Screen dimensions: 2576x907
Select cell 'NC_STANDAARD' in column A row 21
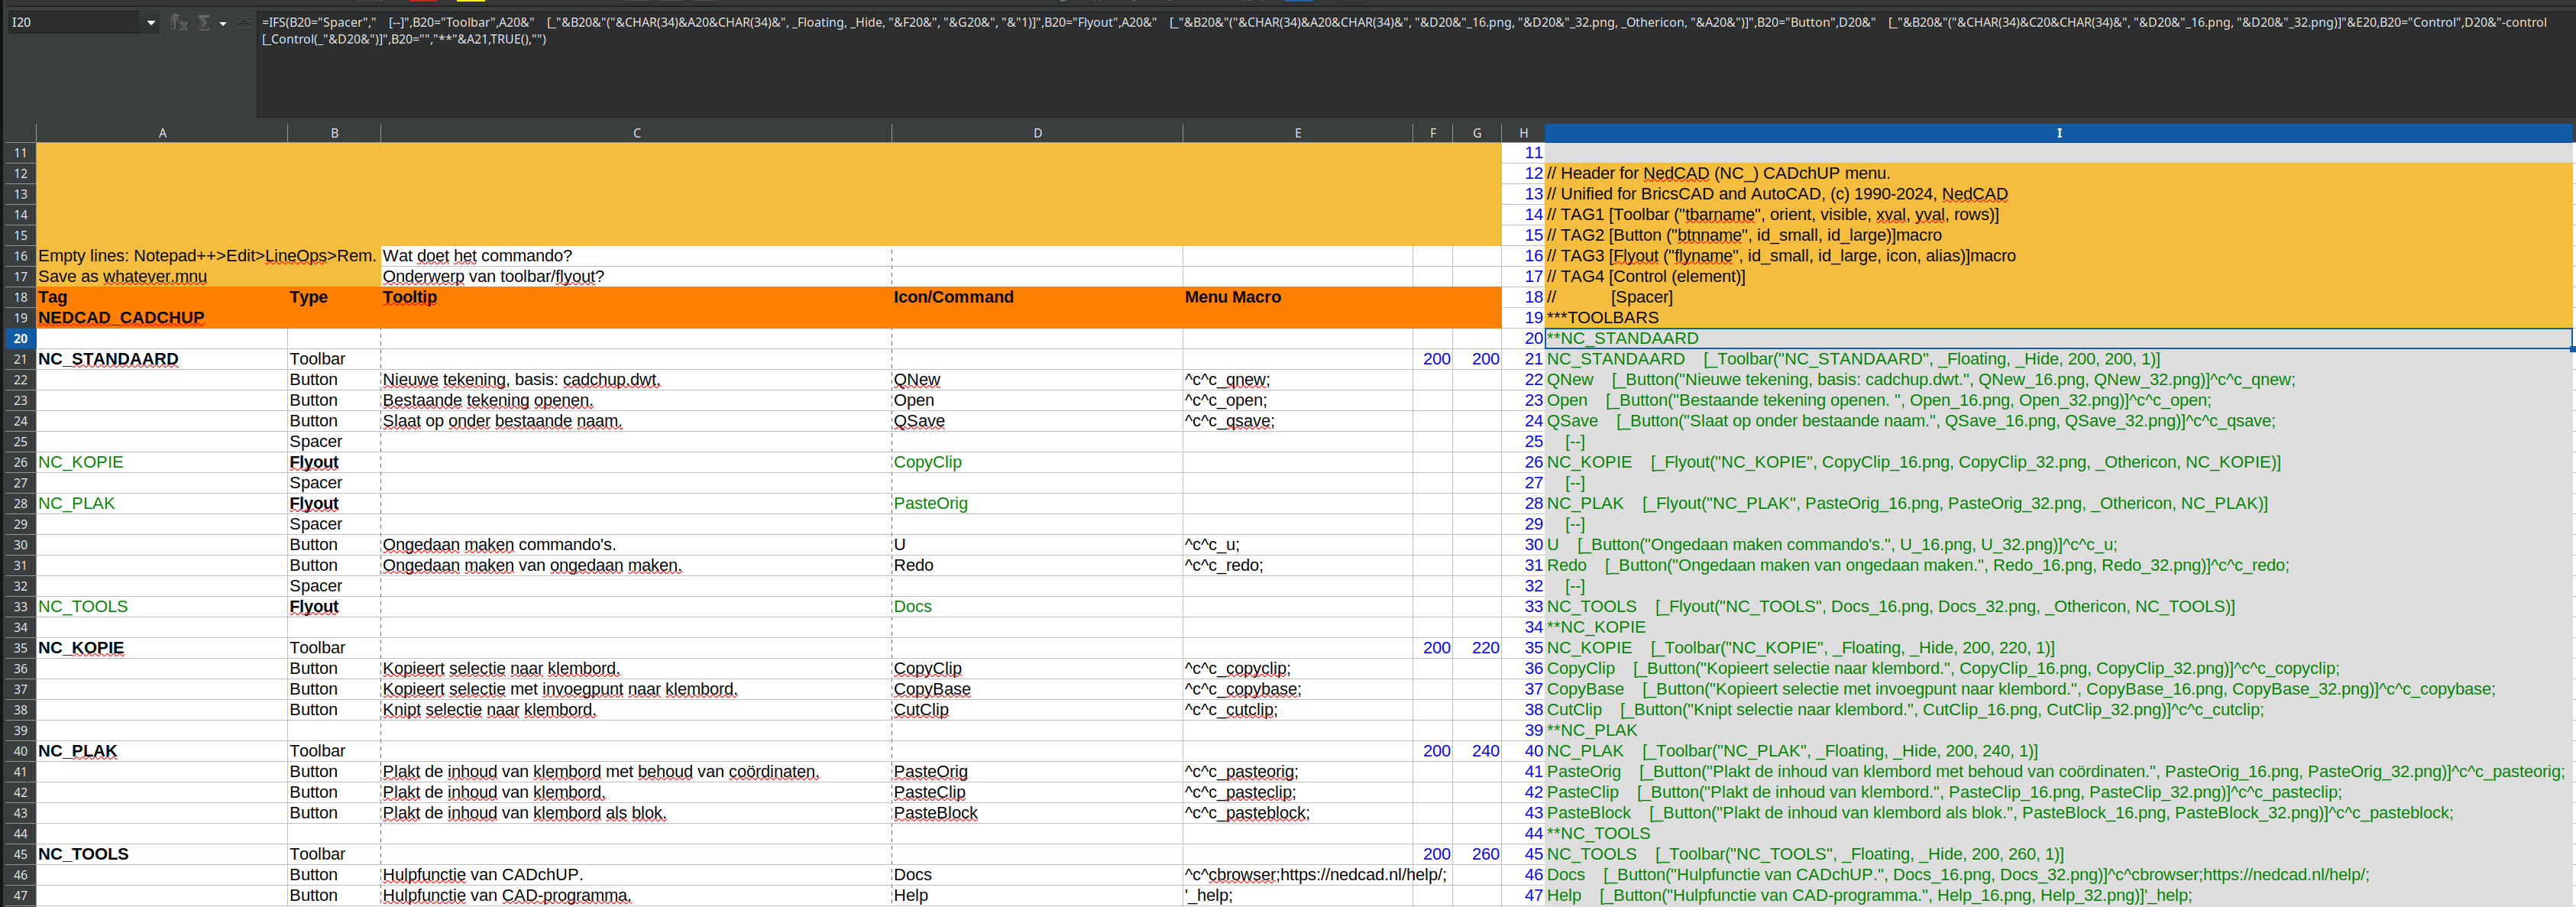point(162,359)
